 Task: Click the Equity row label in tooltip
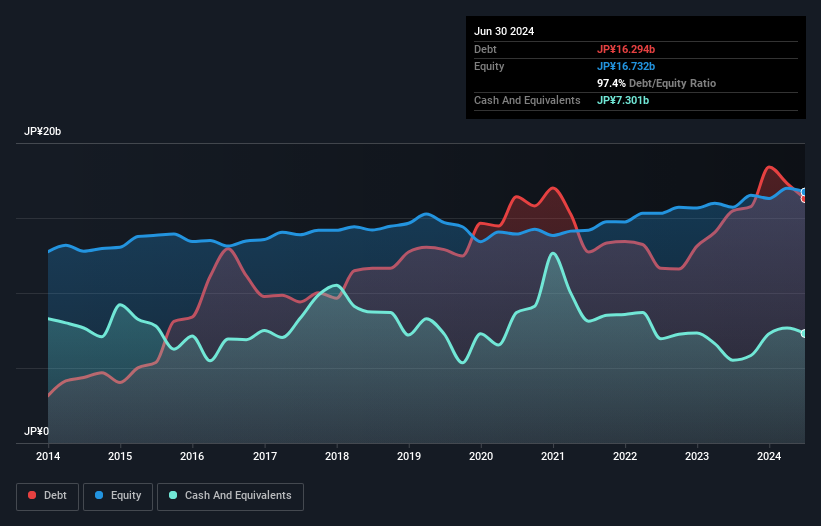[x=489, y=66]
